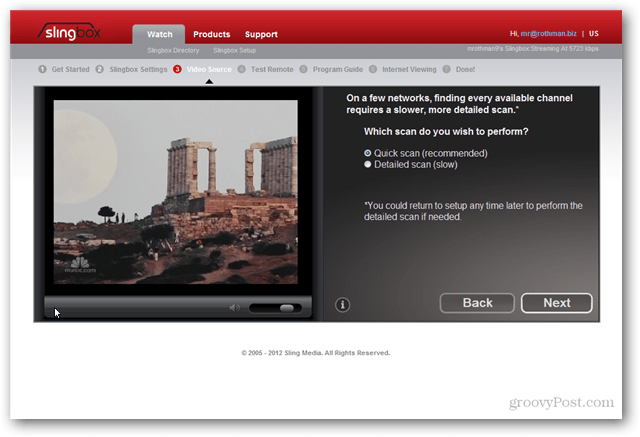Mute audio with the speaker icon

coord(234,307)
